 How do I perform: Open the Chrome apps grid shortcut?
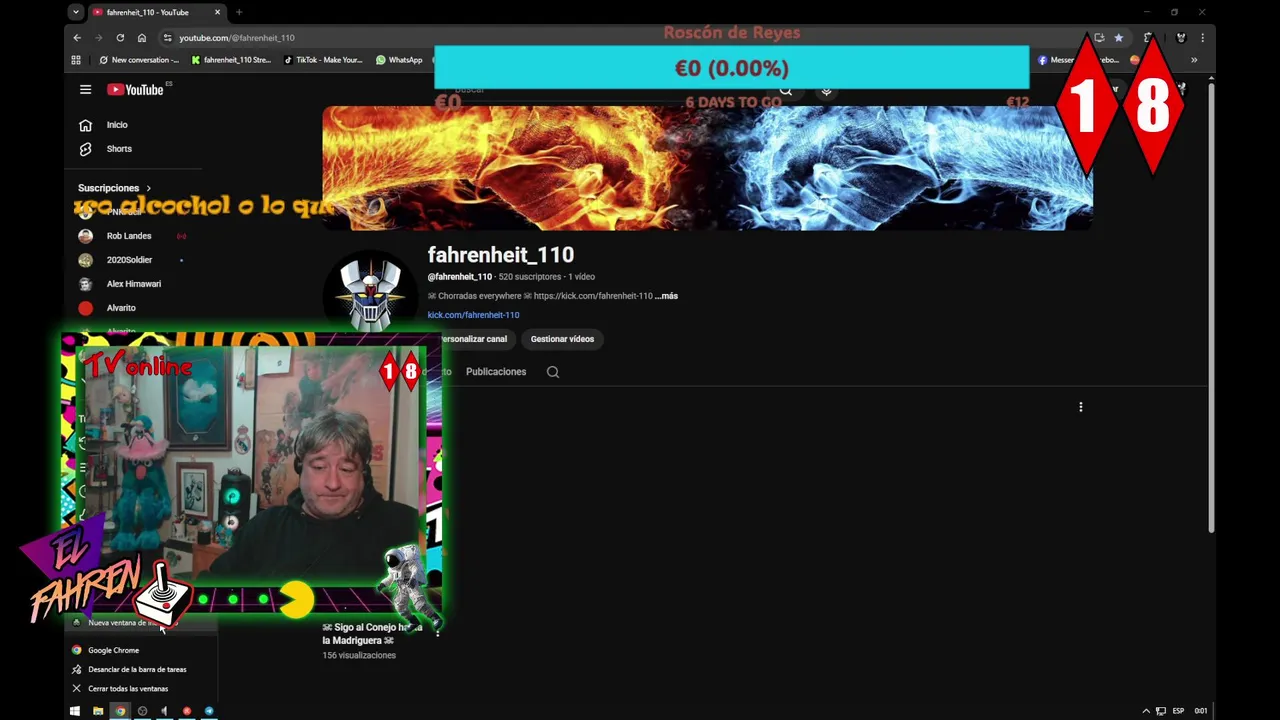(x=76, y=60)
